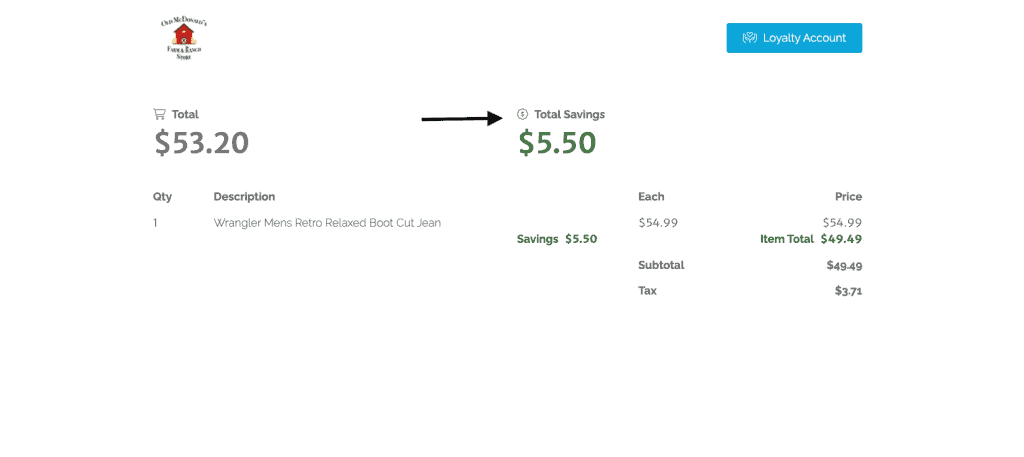
Task: Click the Each price $54.99
Action: 658,223
